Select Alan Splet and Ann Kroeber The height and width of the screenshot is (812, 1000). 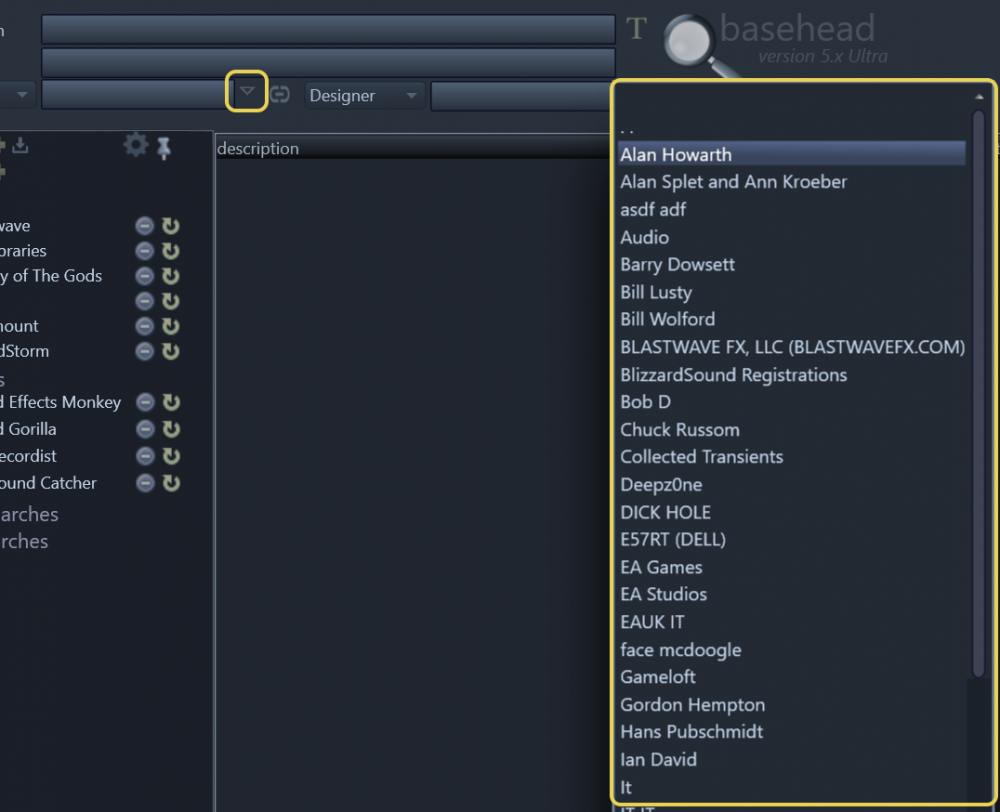pyautogui.click(x=733, y=182)
